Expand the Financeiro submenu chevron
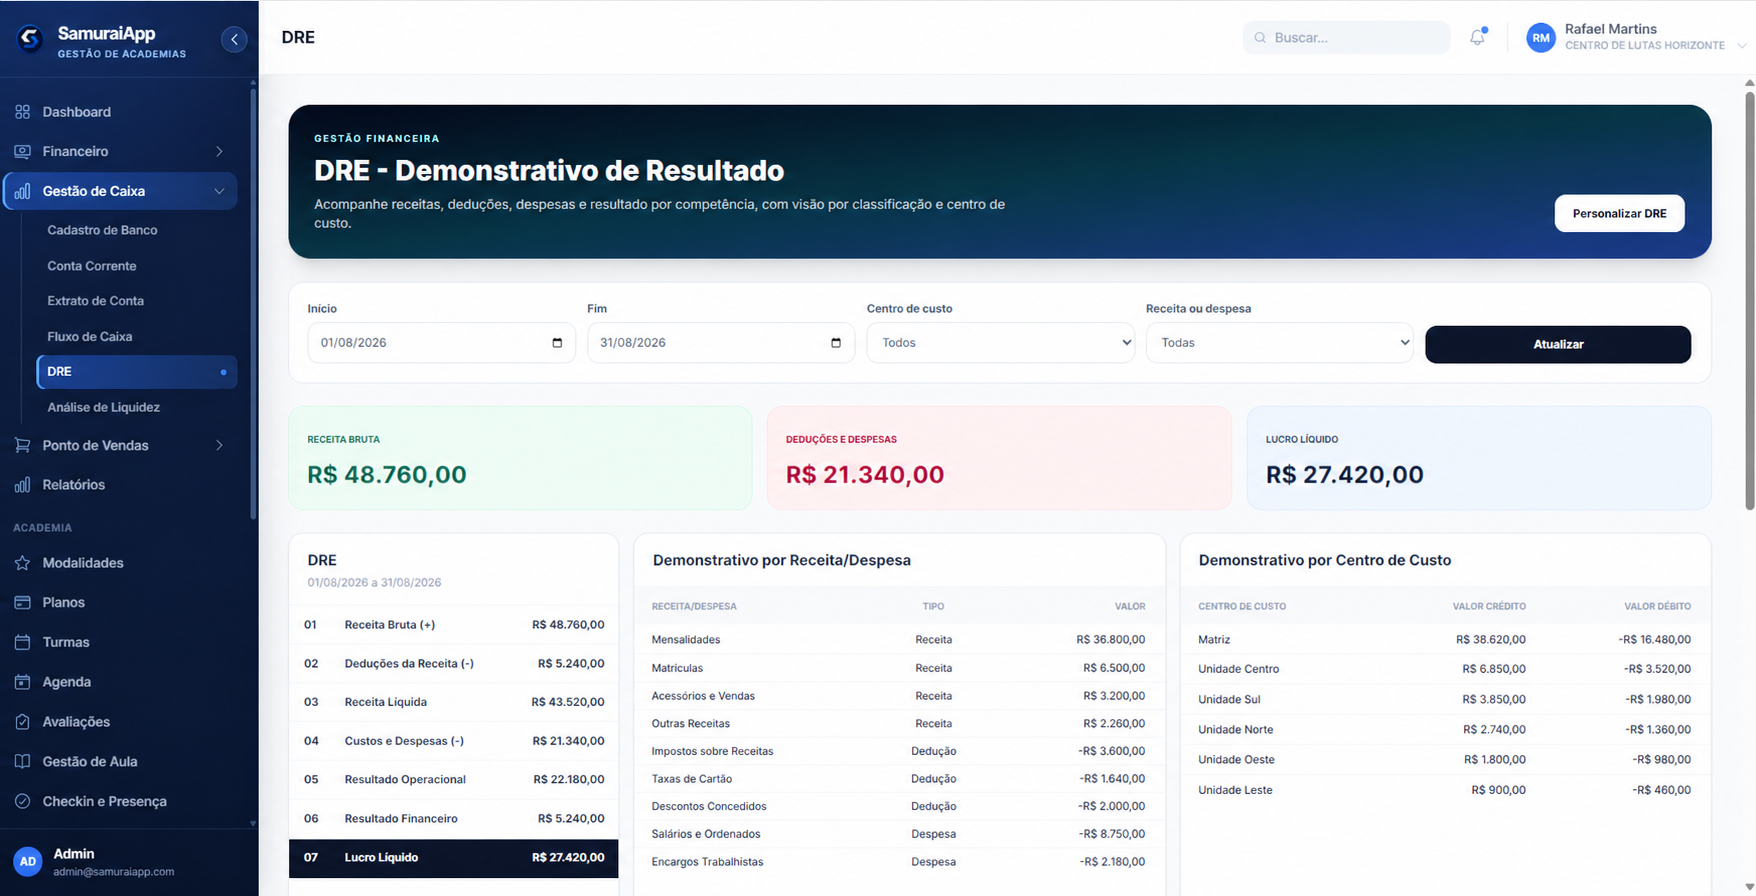Screen dimensions: 1756x896 (219, 151)
